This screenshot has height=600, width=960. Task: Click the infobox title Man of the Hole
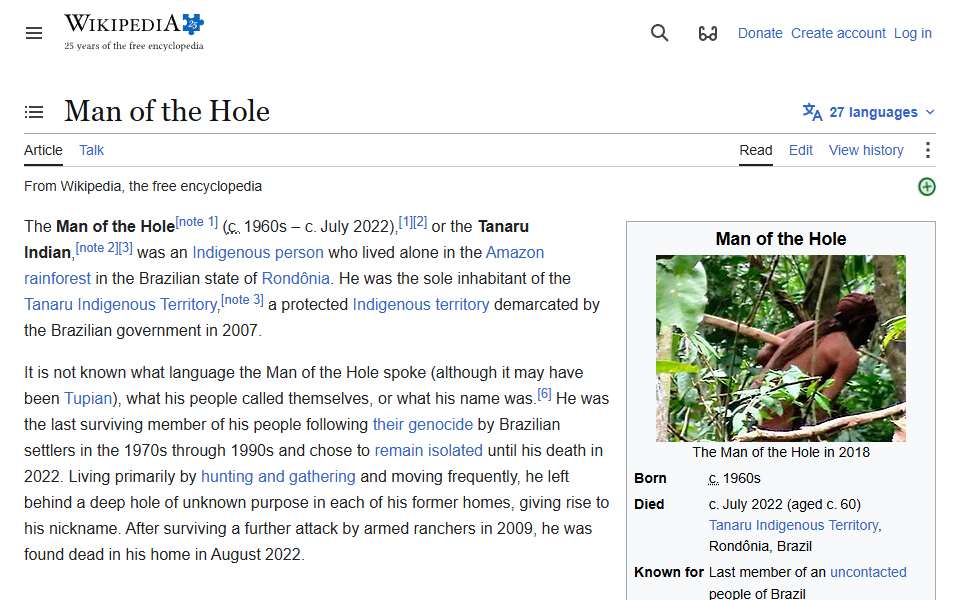click(781, 239)
